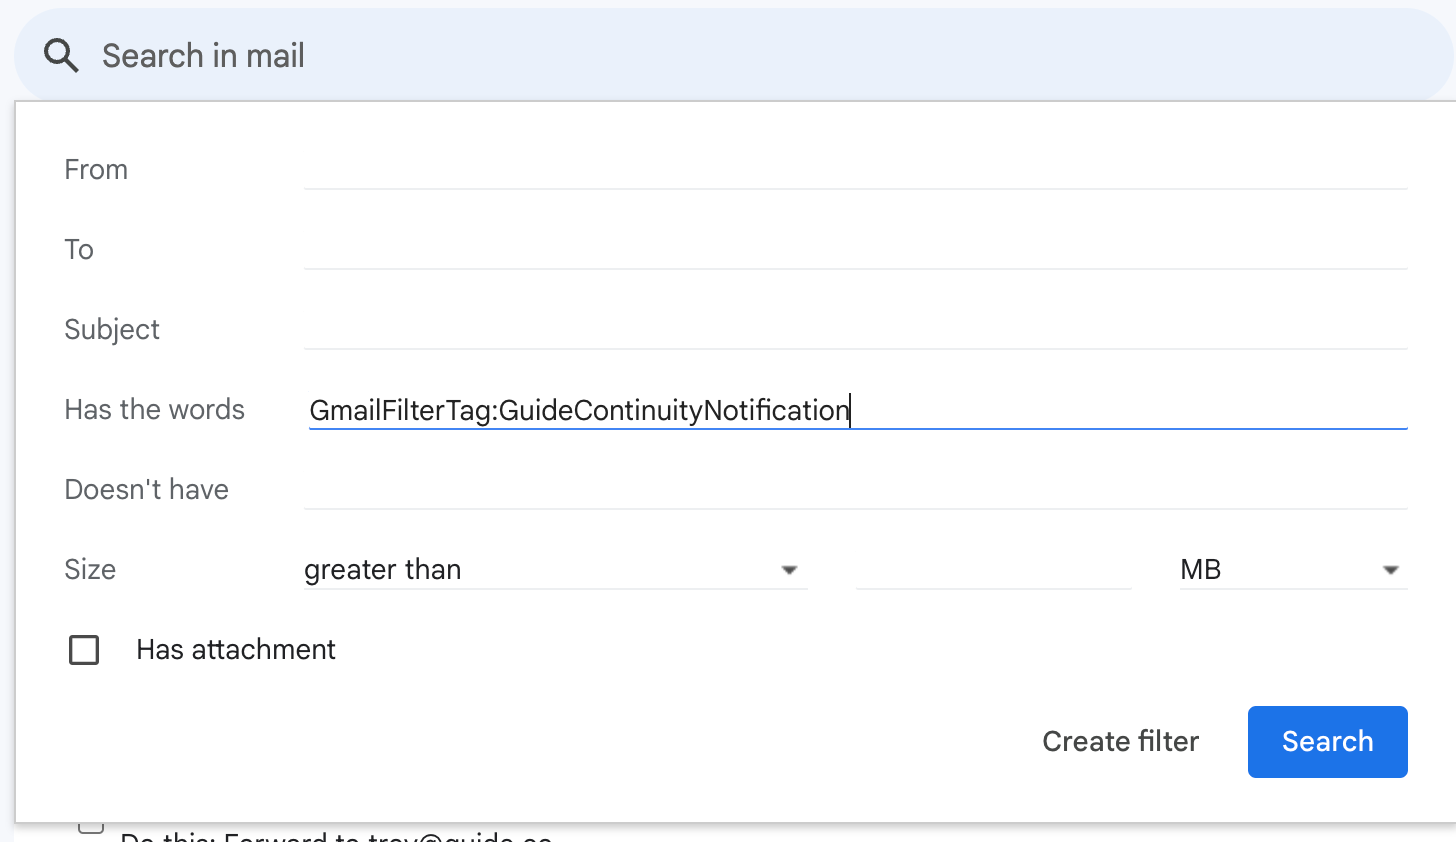Enable the Has attachment checkbox

click(84, 650)
